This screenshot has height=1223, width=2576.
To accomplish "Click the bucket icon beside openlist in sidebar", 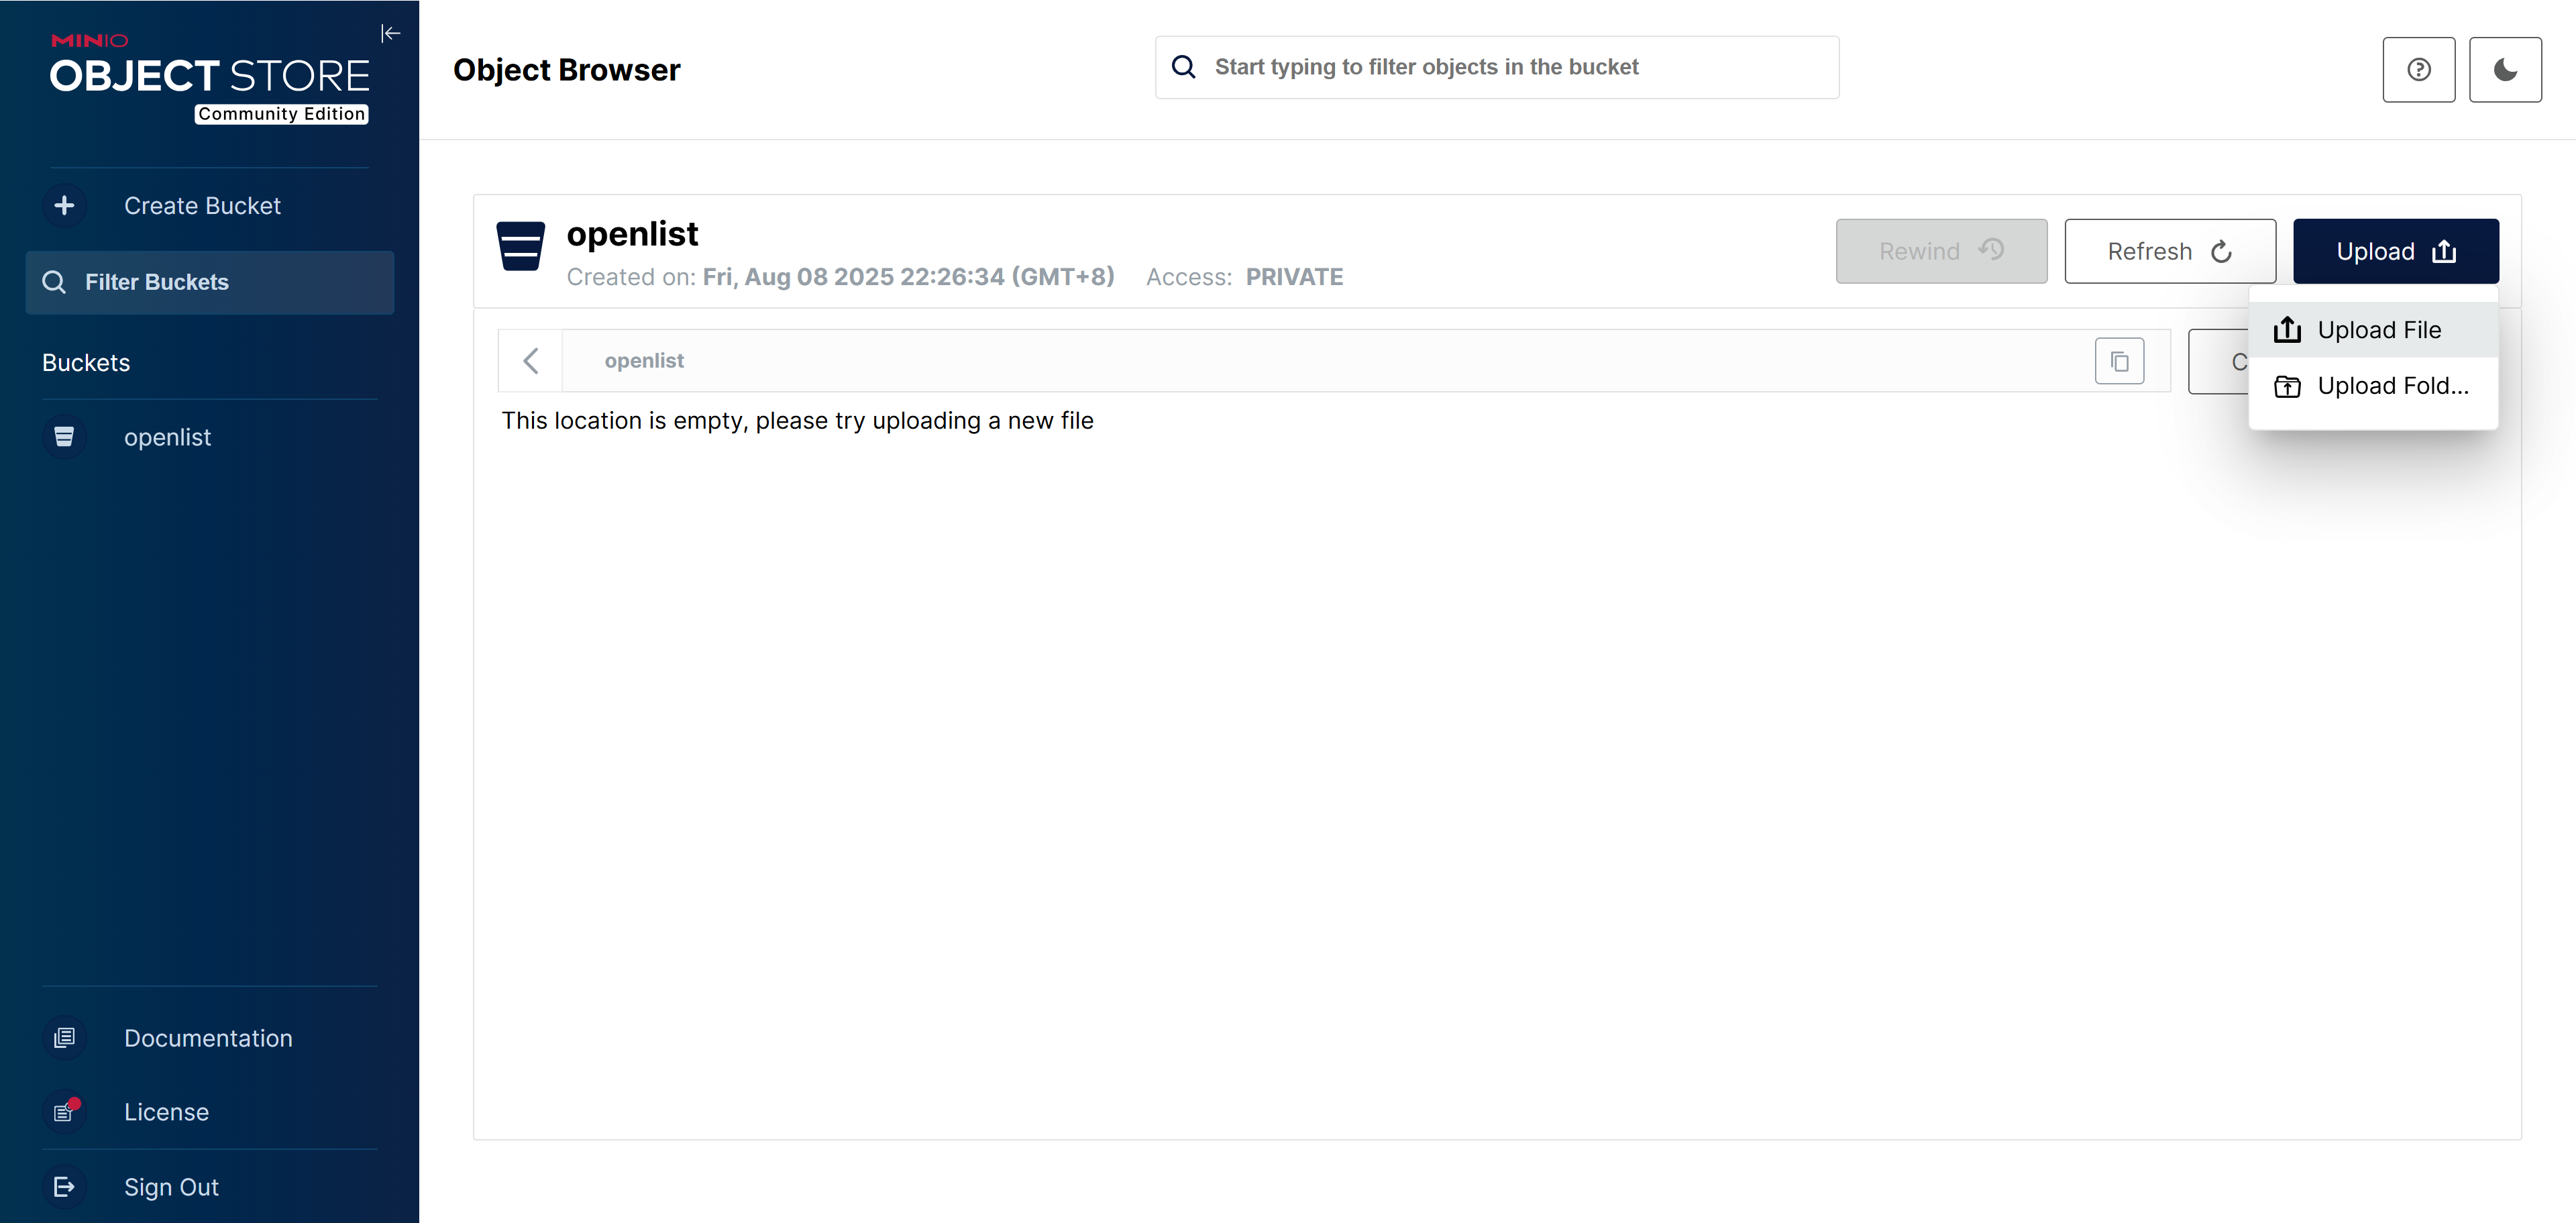I will pyautogui.click(x=64, y=437).
